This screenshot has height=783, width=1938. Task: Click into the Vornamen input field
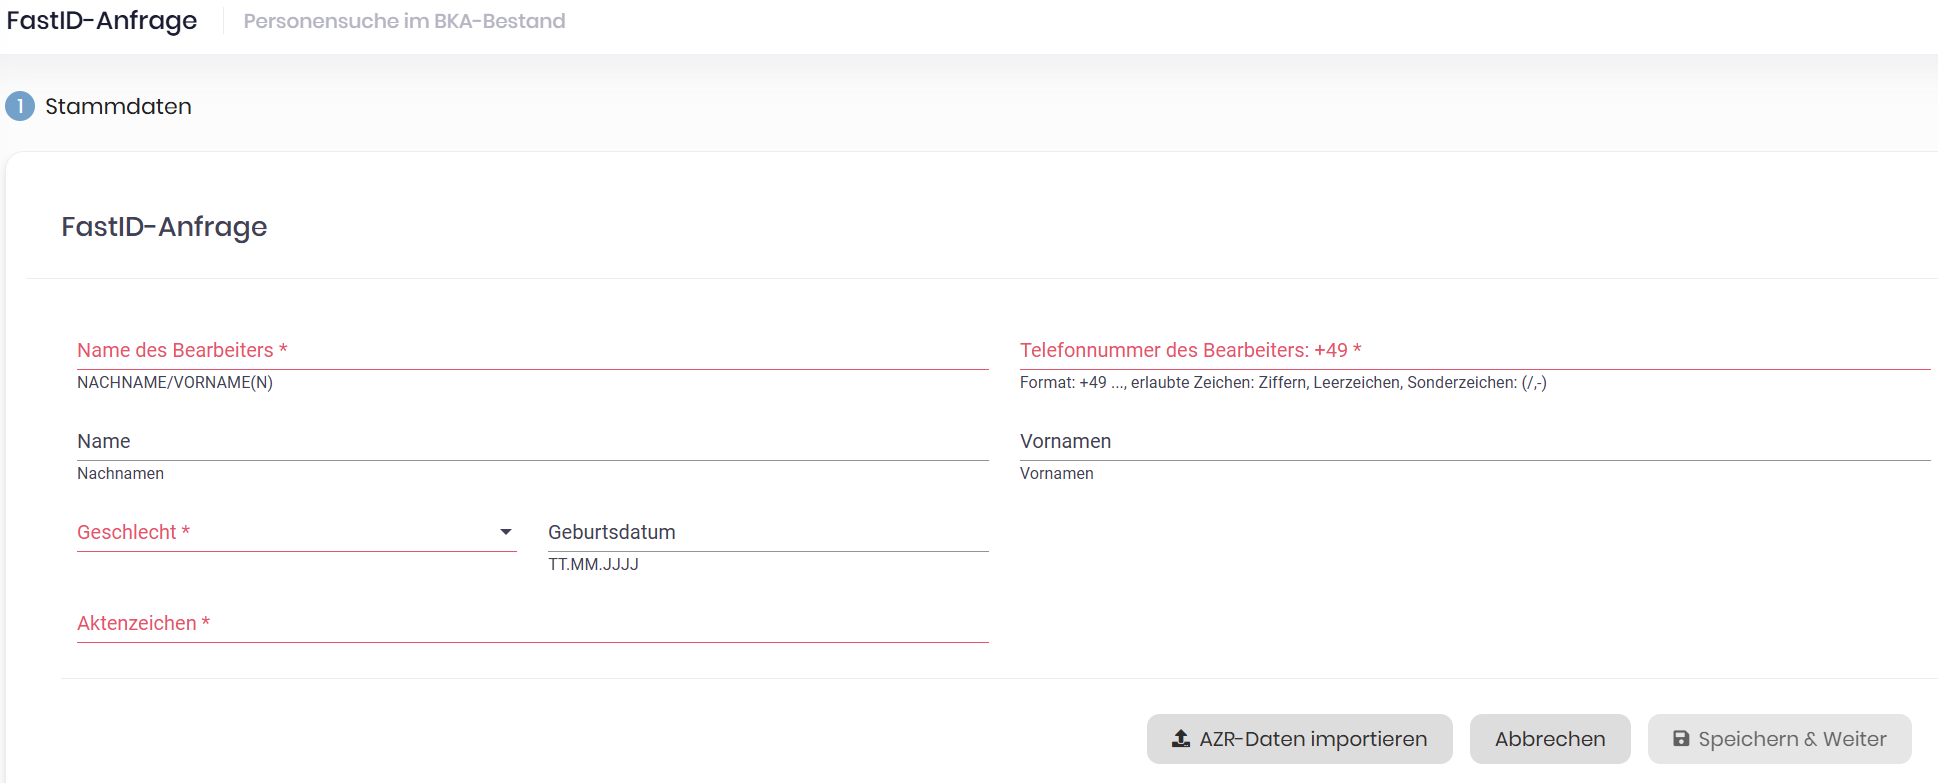[1474, 442]
